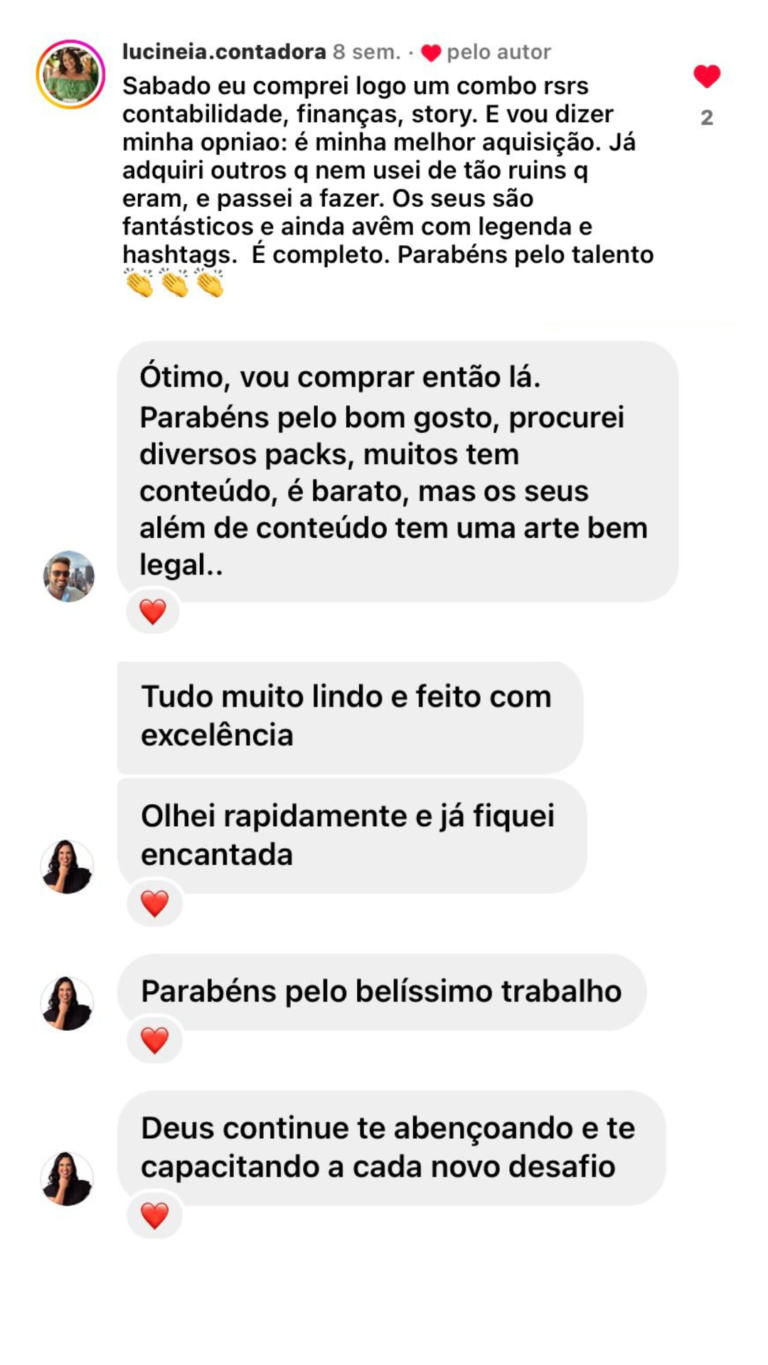Viewport: 768px width, 1365px height.
Task: Select the 'Tudo muito lindo' message bubble
Action: tap(350, 716)
